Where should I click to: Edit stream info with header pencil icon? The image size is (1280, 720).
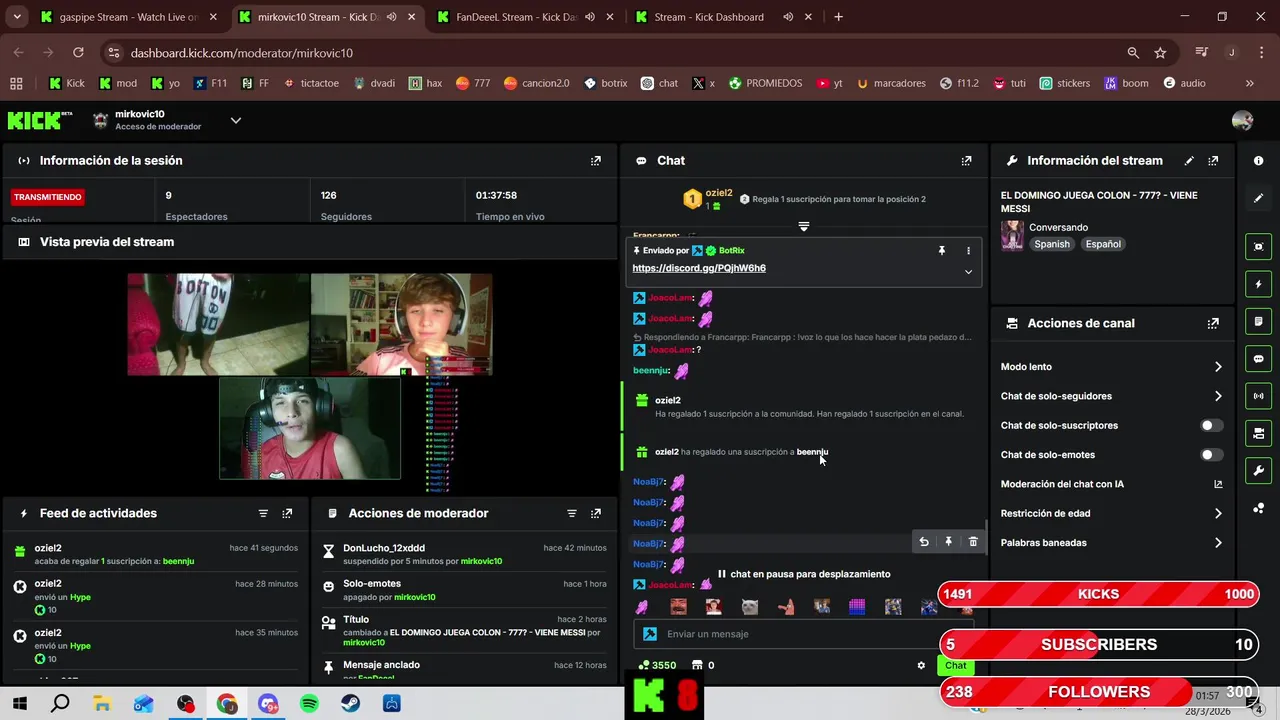tap(1189, 160)
